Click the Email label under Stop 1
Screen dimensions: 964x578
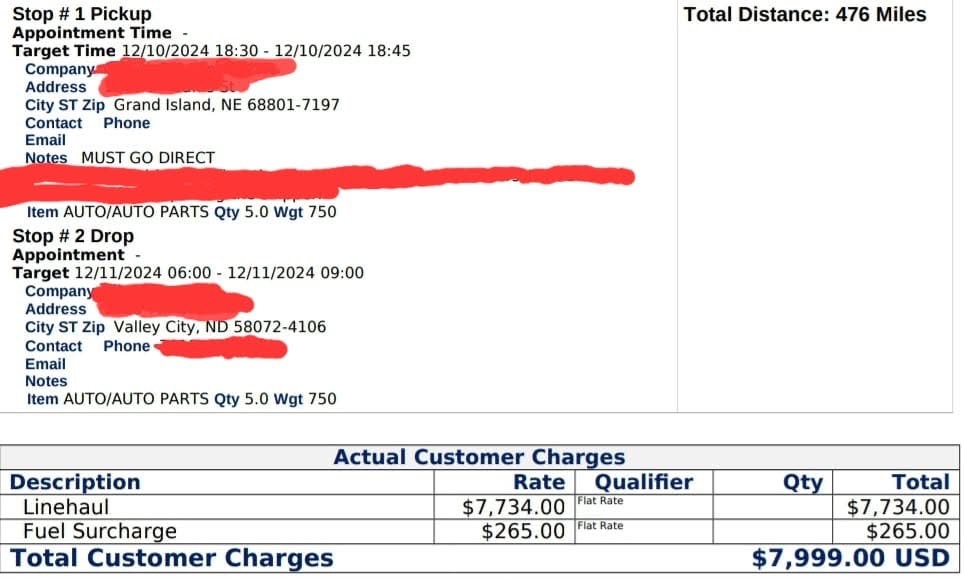45,140
